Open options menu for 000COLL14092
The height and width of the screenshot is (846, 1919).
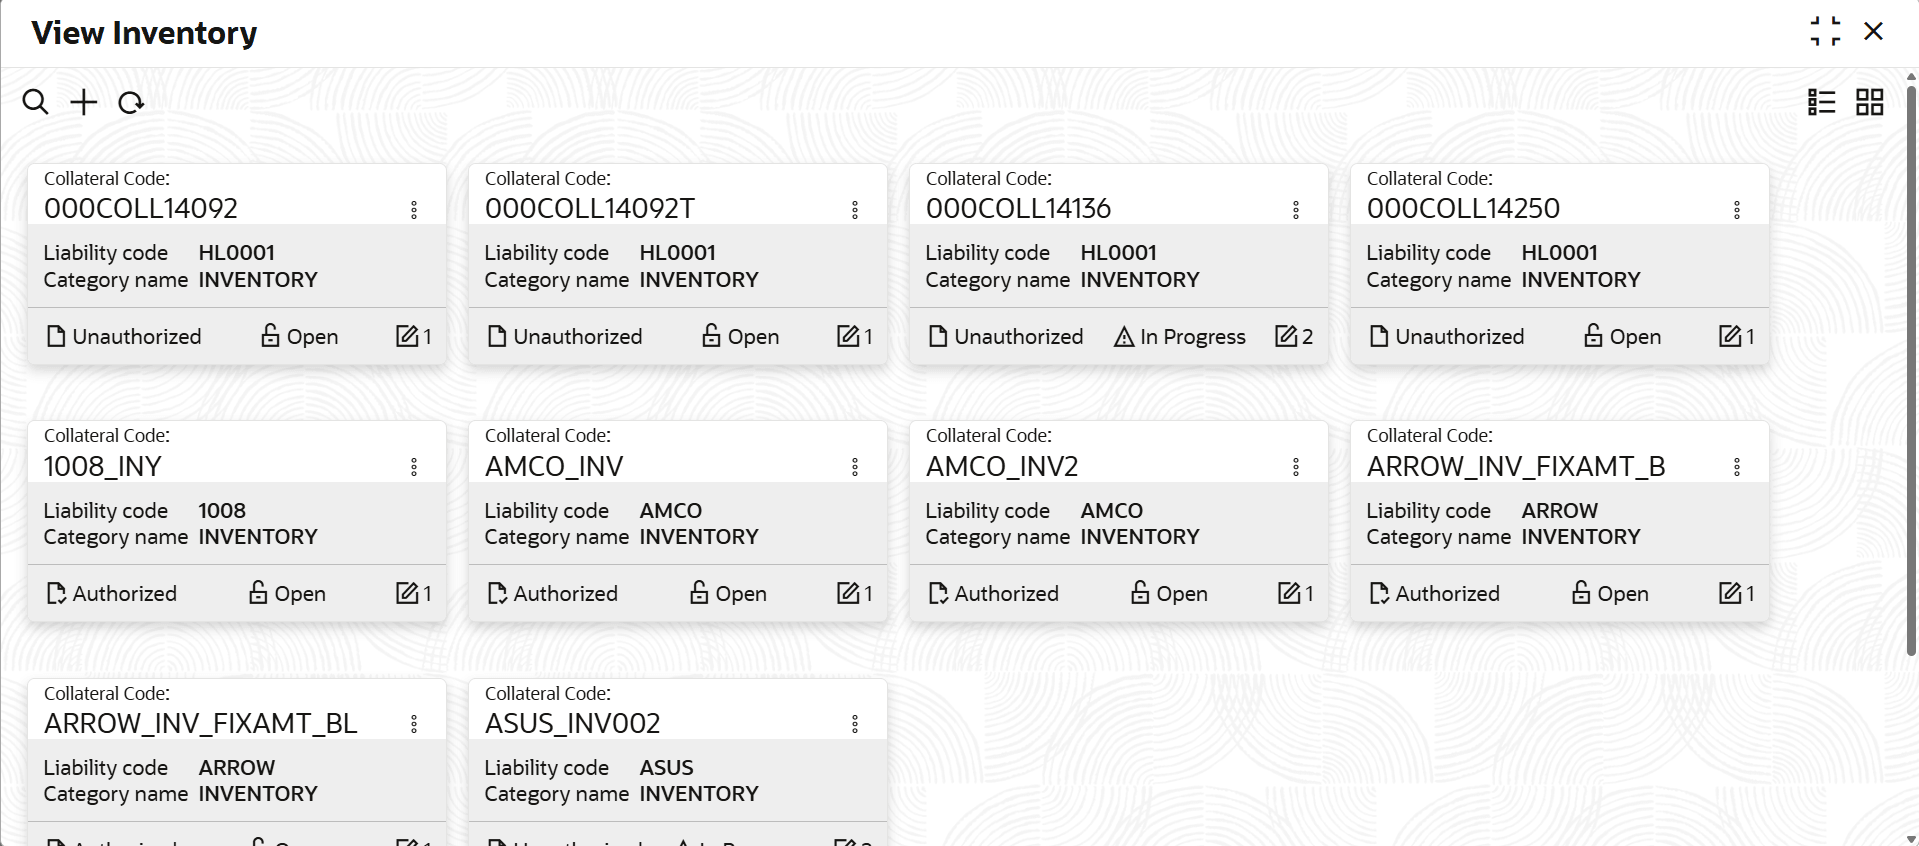tap(414, 210)
